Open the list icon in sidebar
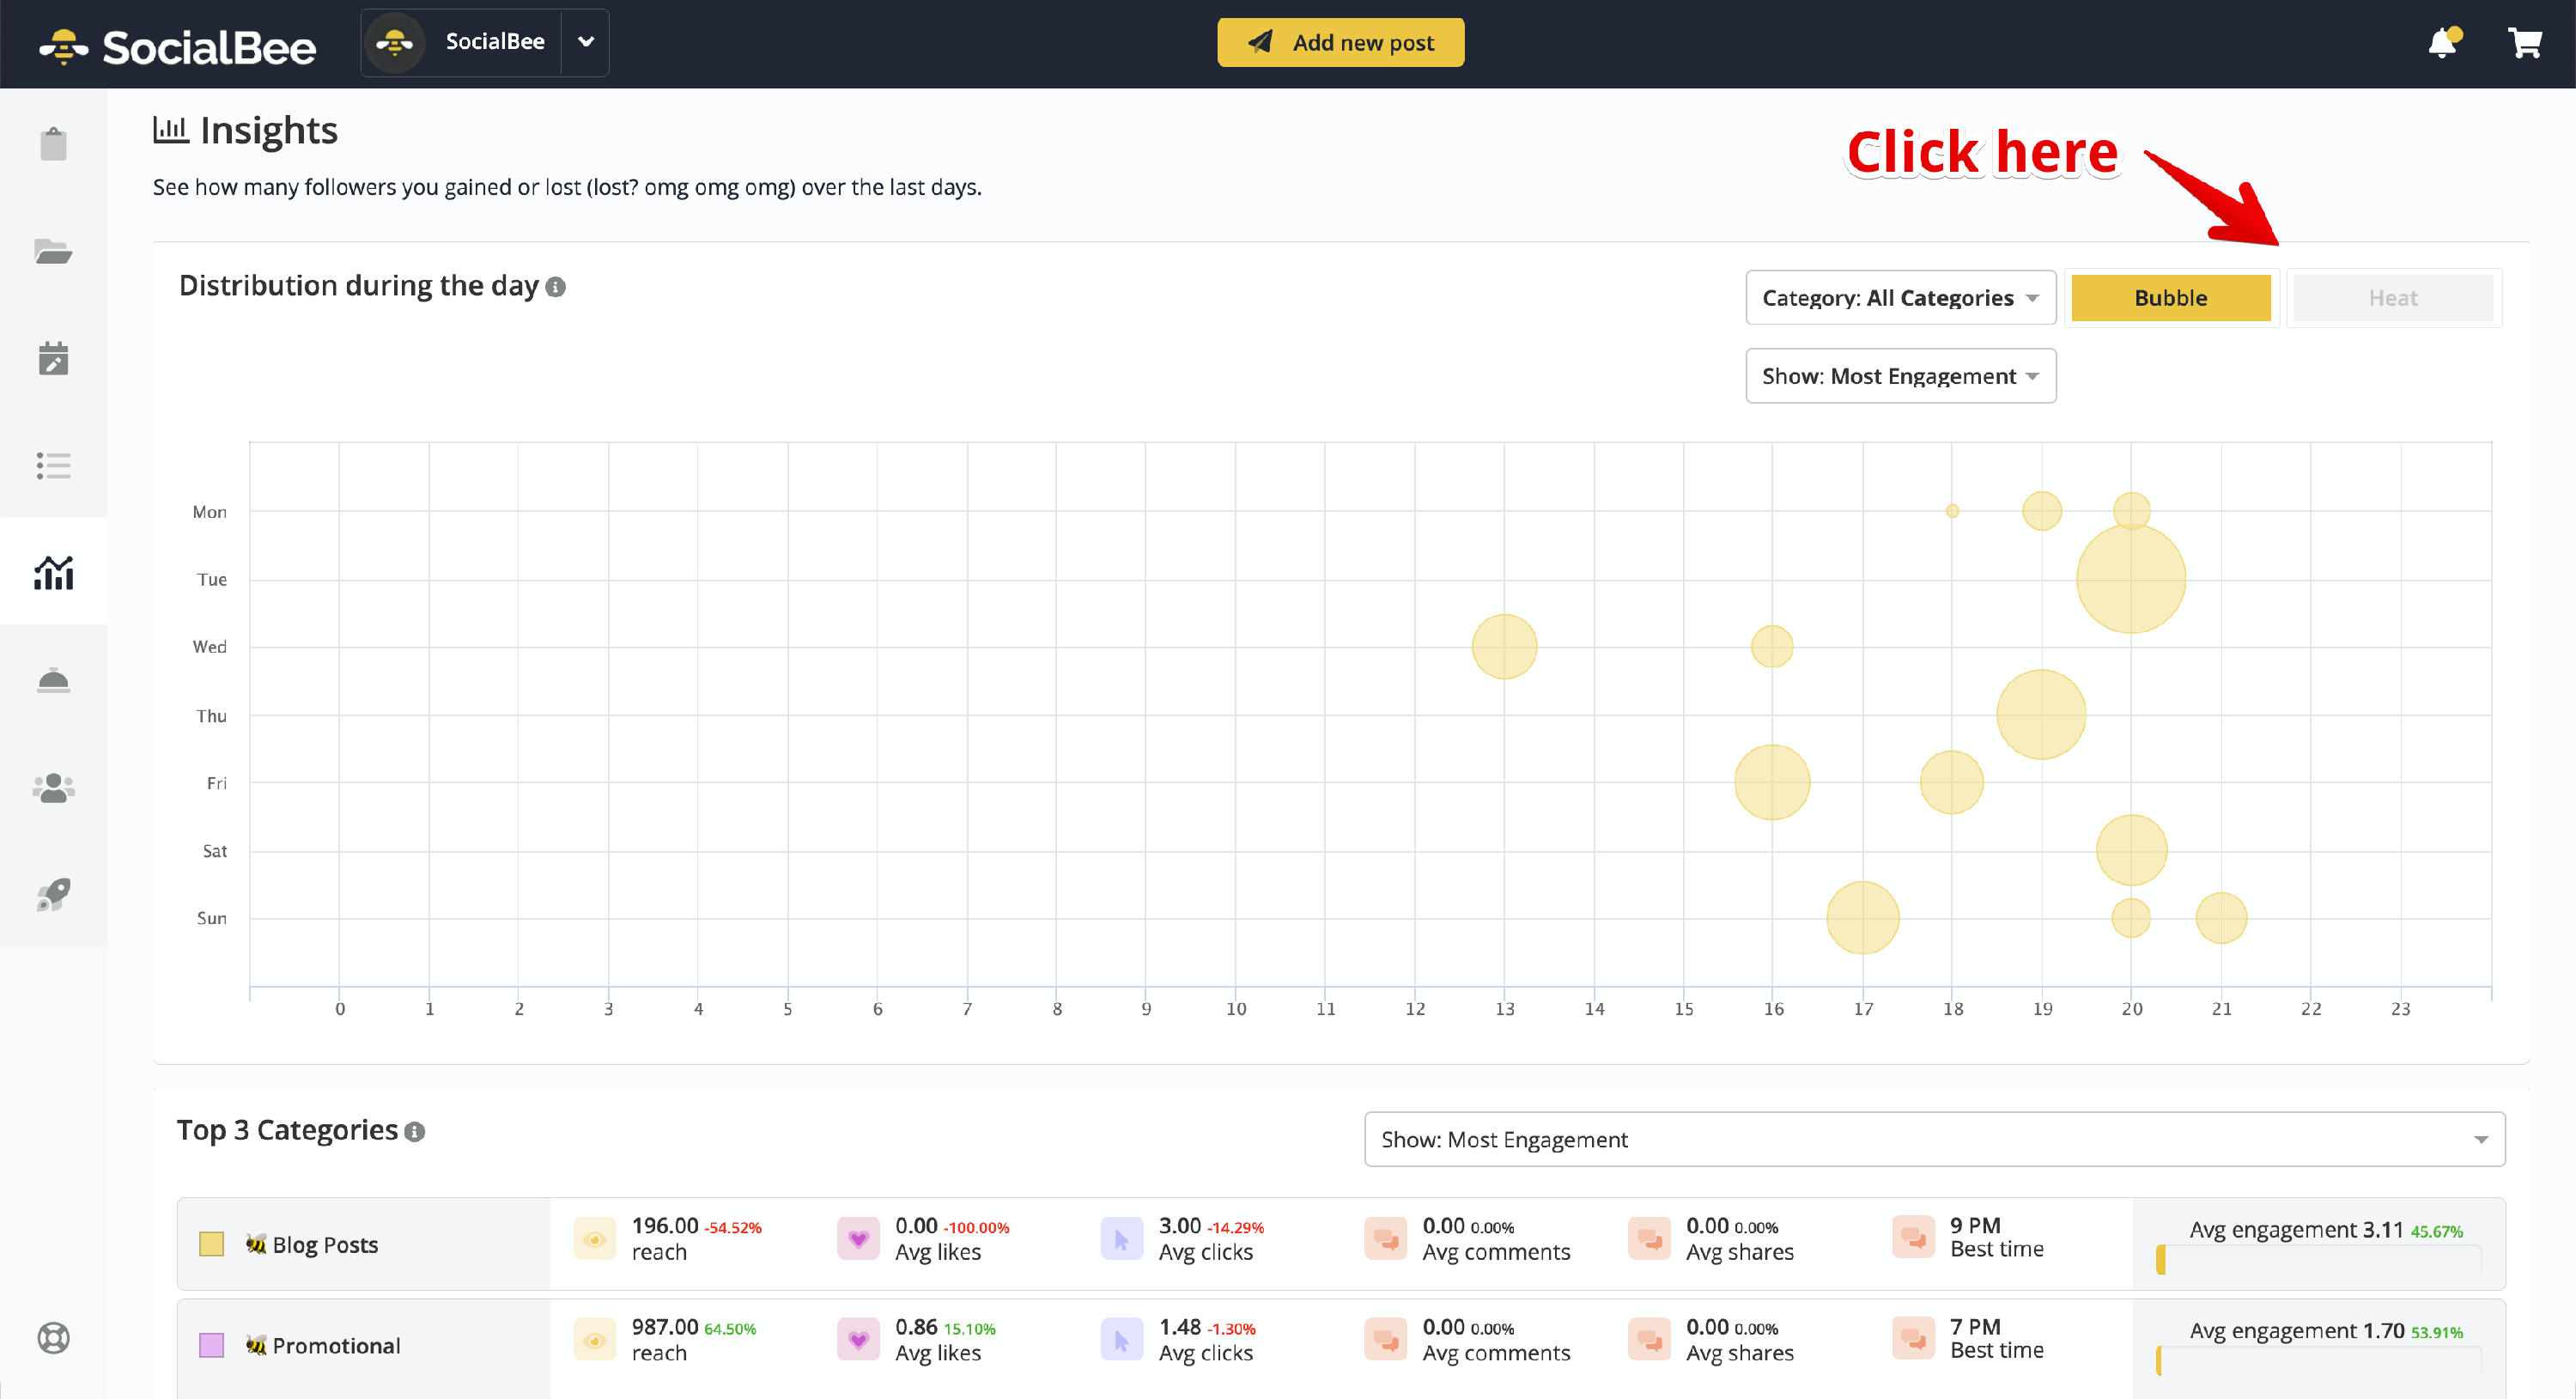The width and height of the screenshot is (2576, 1399). coord(53,465)
